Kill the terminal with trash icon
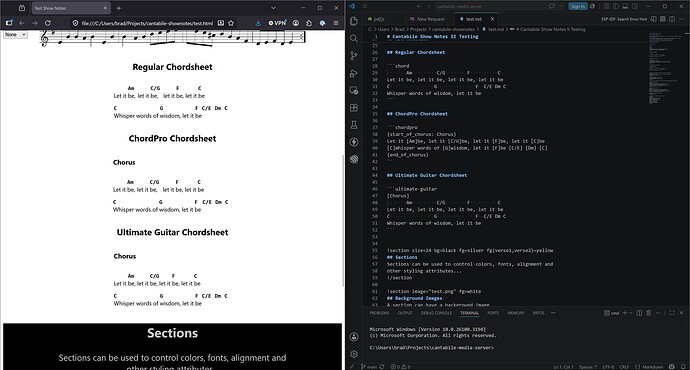This screenshot has height=370, width=690. click(x=648, y=313)
